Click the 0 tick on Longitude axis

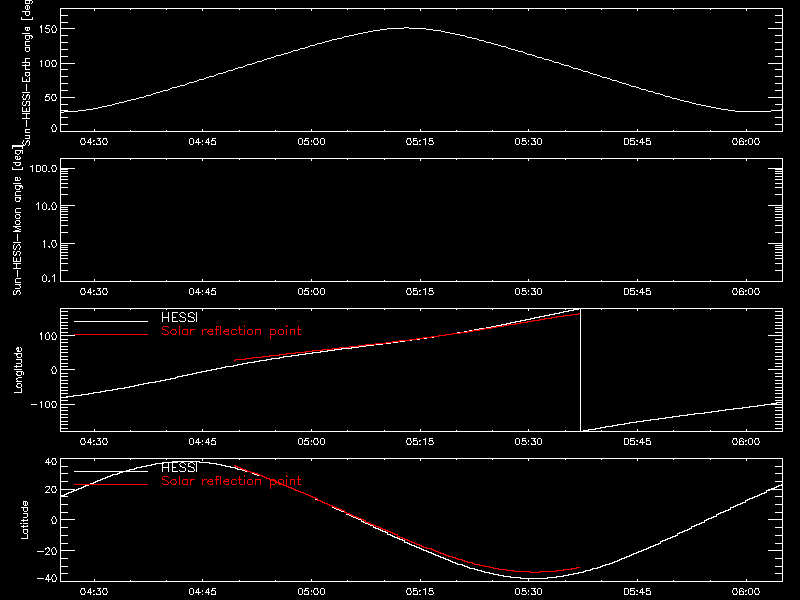point(54,370)
